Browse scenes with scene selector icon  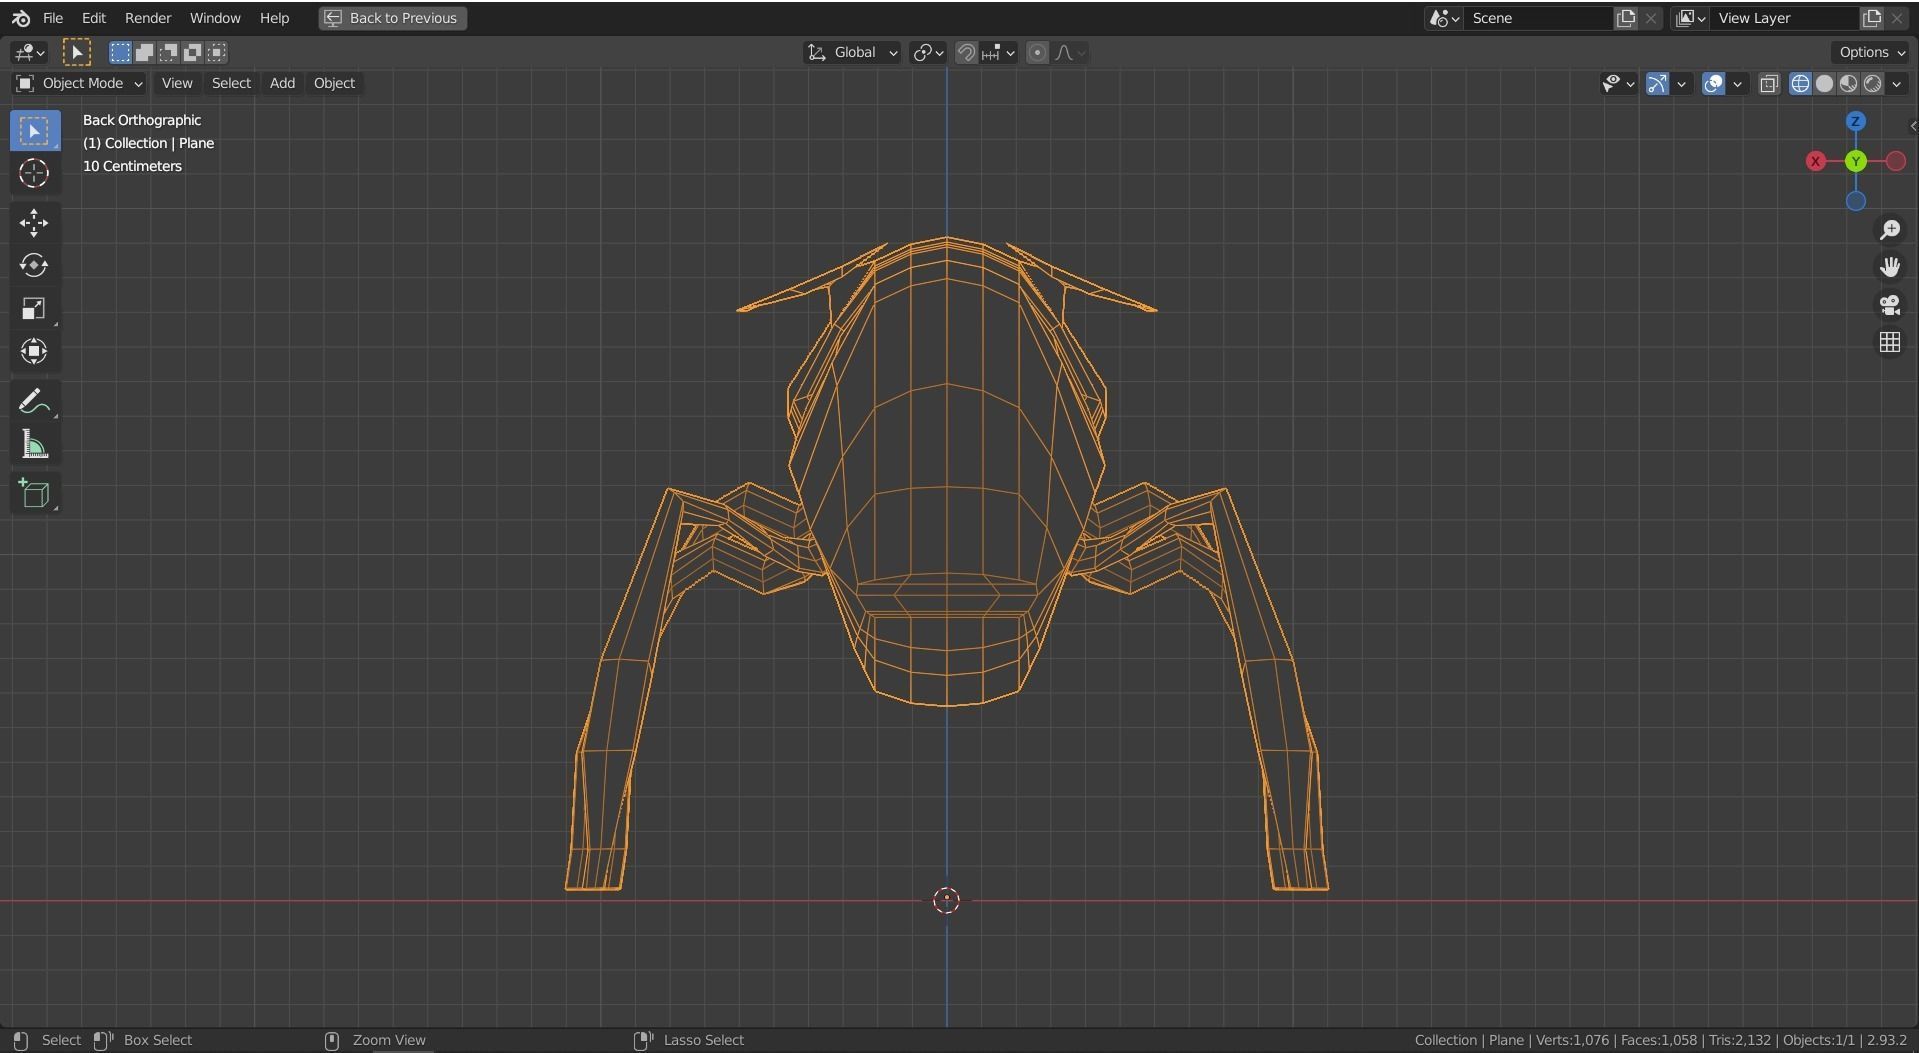[1444, 18]
